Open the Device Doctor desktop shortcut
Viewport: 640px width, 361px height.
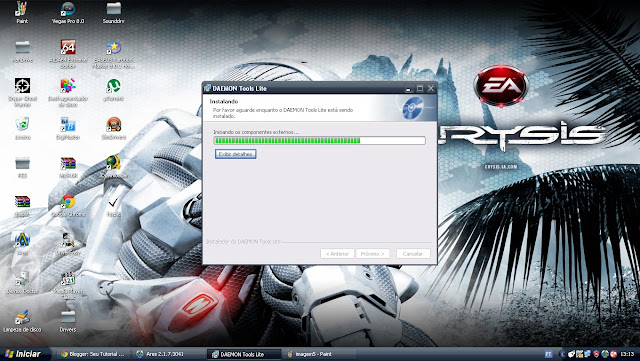click(x=22, y=280)
